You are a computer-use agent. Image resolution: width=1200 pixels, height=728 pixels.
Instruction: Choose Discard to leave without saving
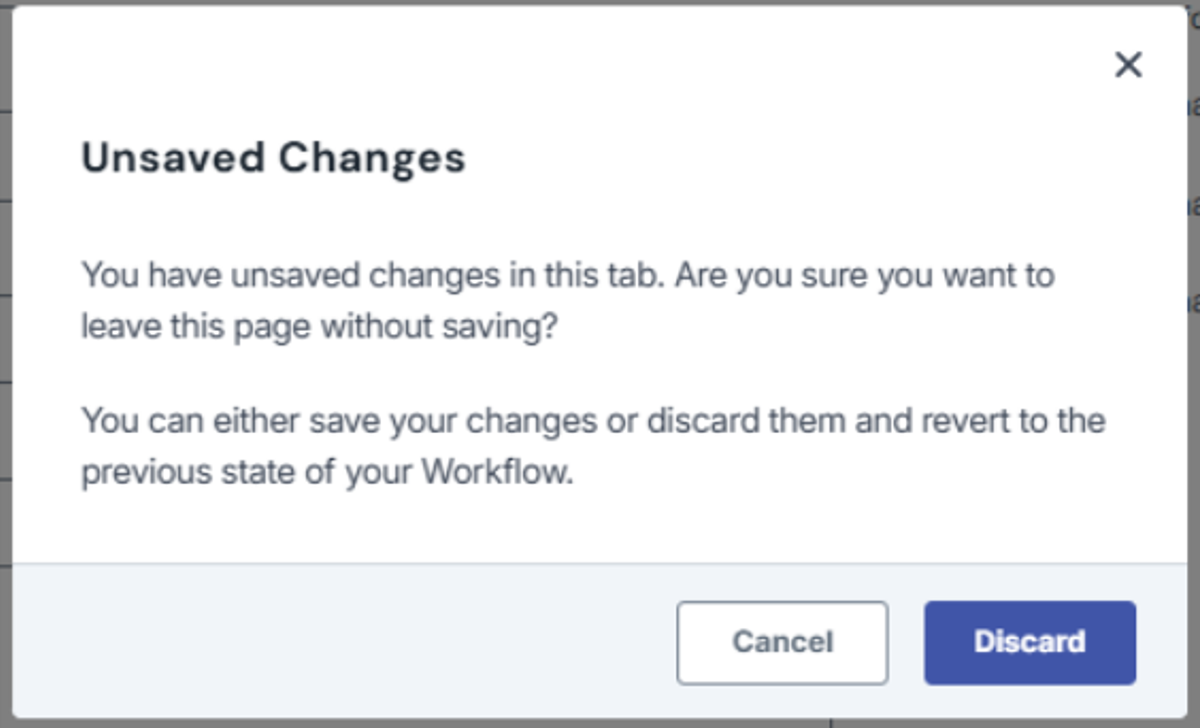(x=1030, y=643)
